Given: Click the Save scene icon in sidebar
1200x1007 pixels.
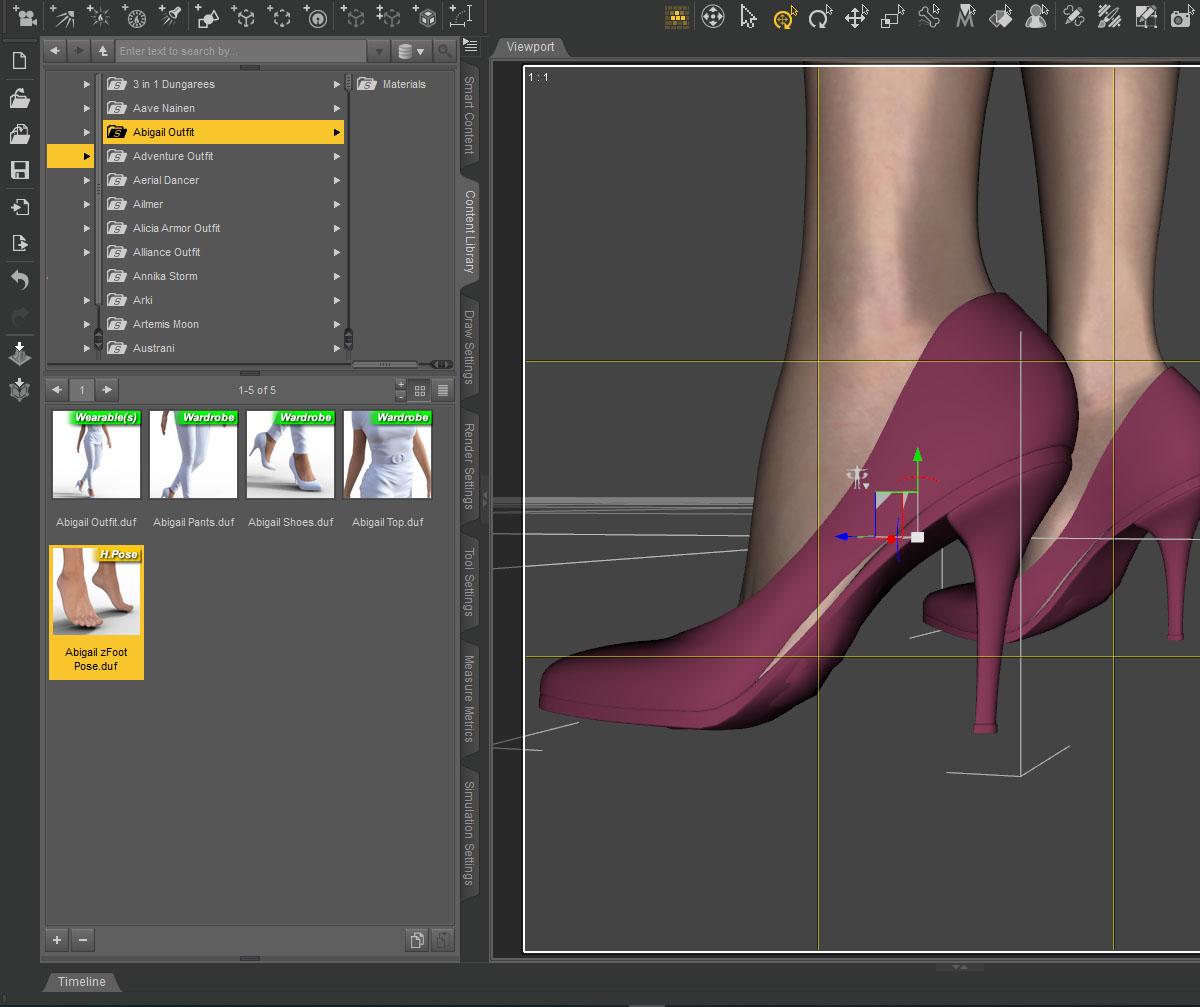Looking at the screenshot, I should 19,170.
